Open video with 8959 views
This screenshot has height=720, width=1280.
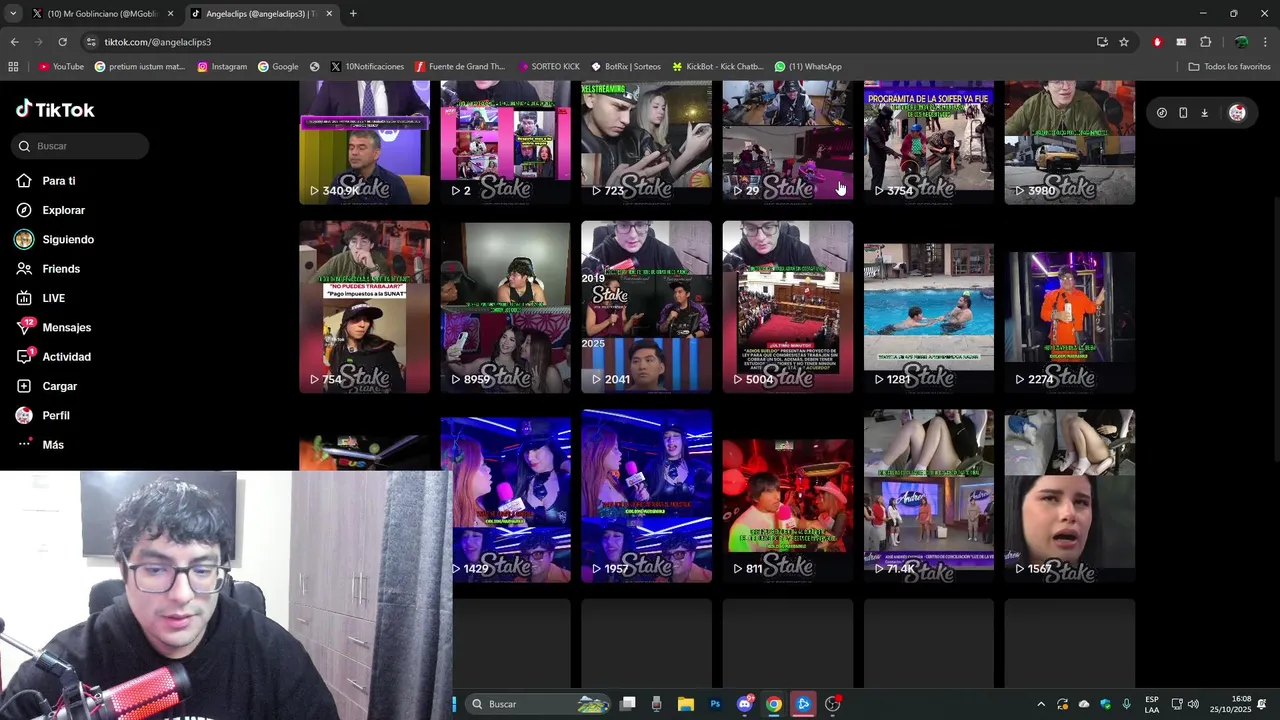505,307
